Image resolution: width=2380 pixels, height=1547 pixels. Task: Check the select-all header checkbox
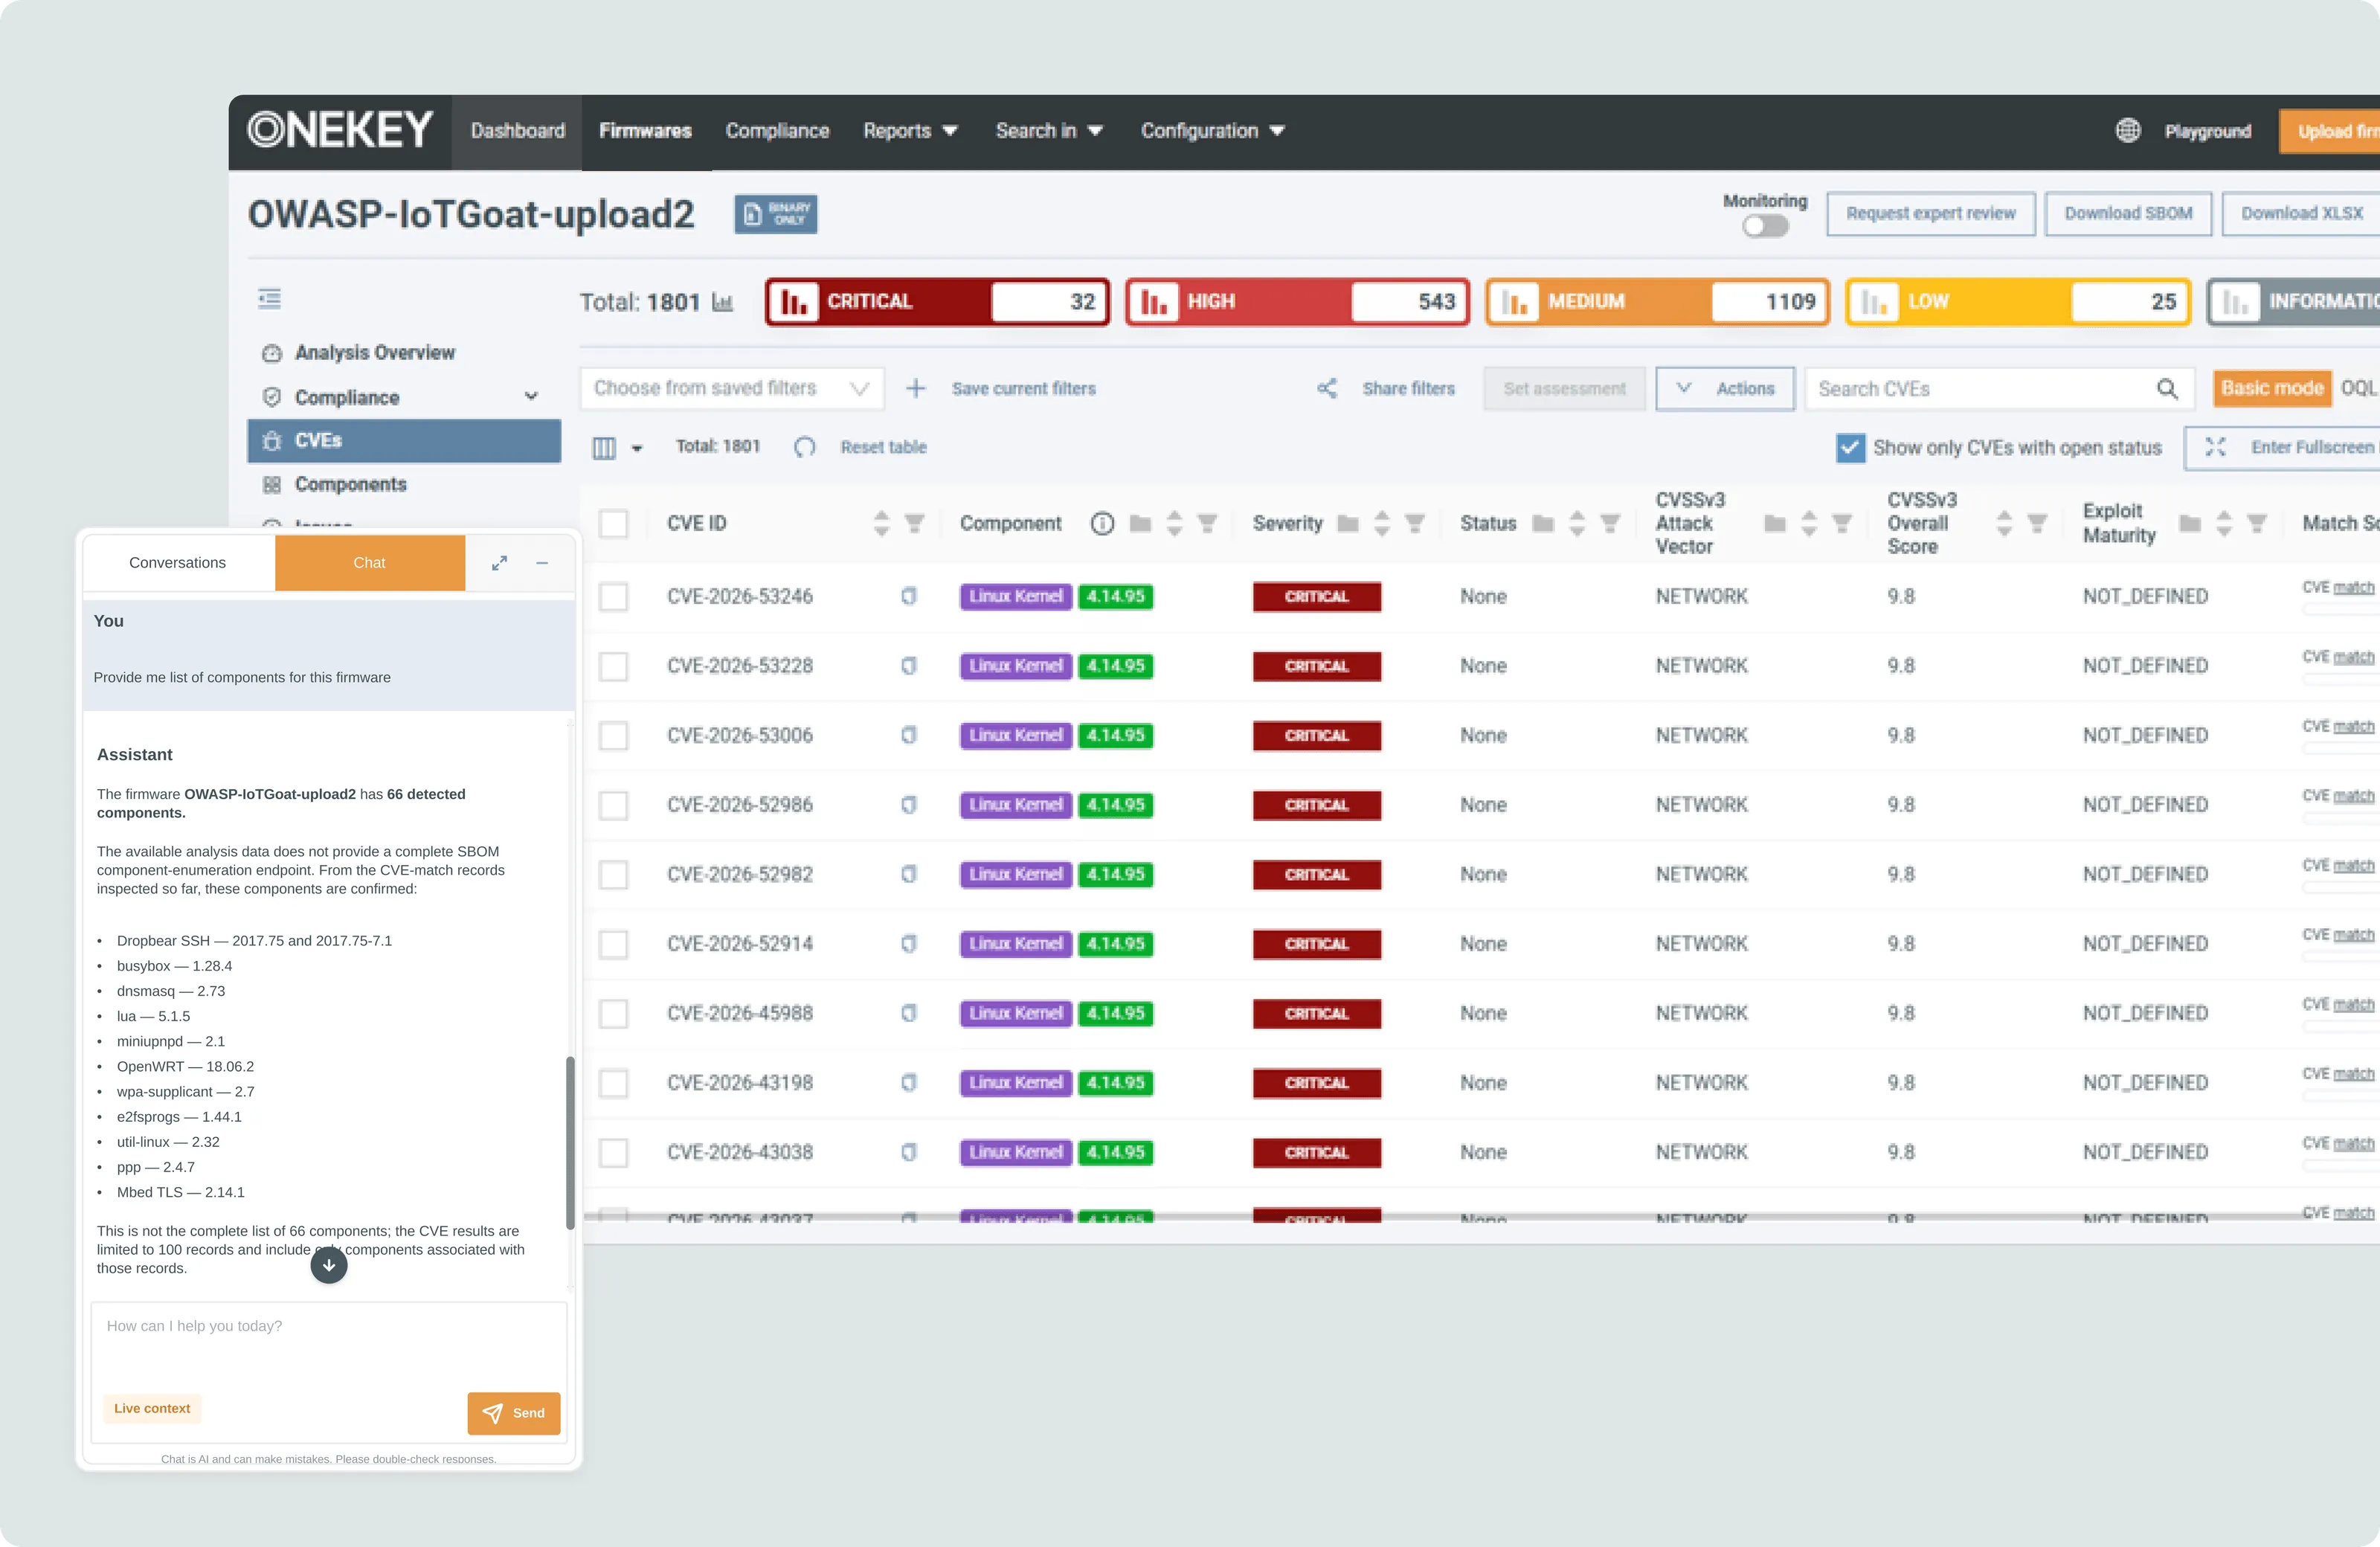click(x=613, y=523)
